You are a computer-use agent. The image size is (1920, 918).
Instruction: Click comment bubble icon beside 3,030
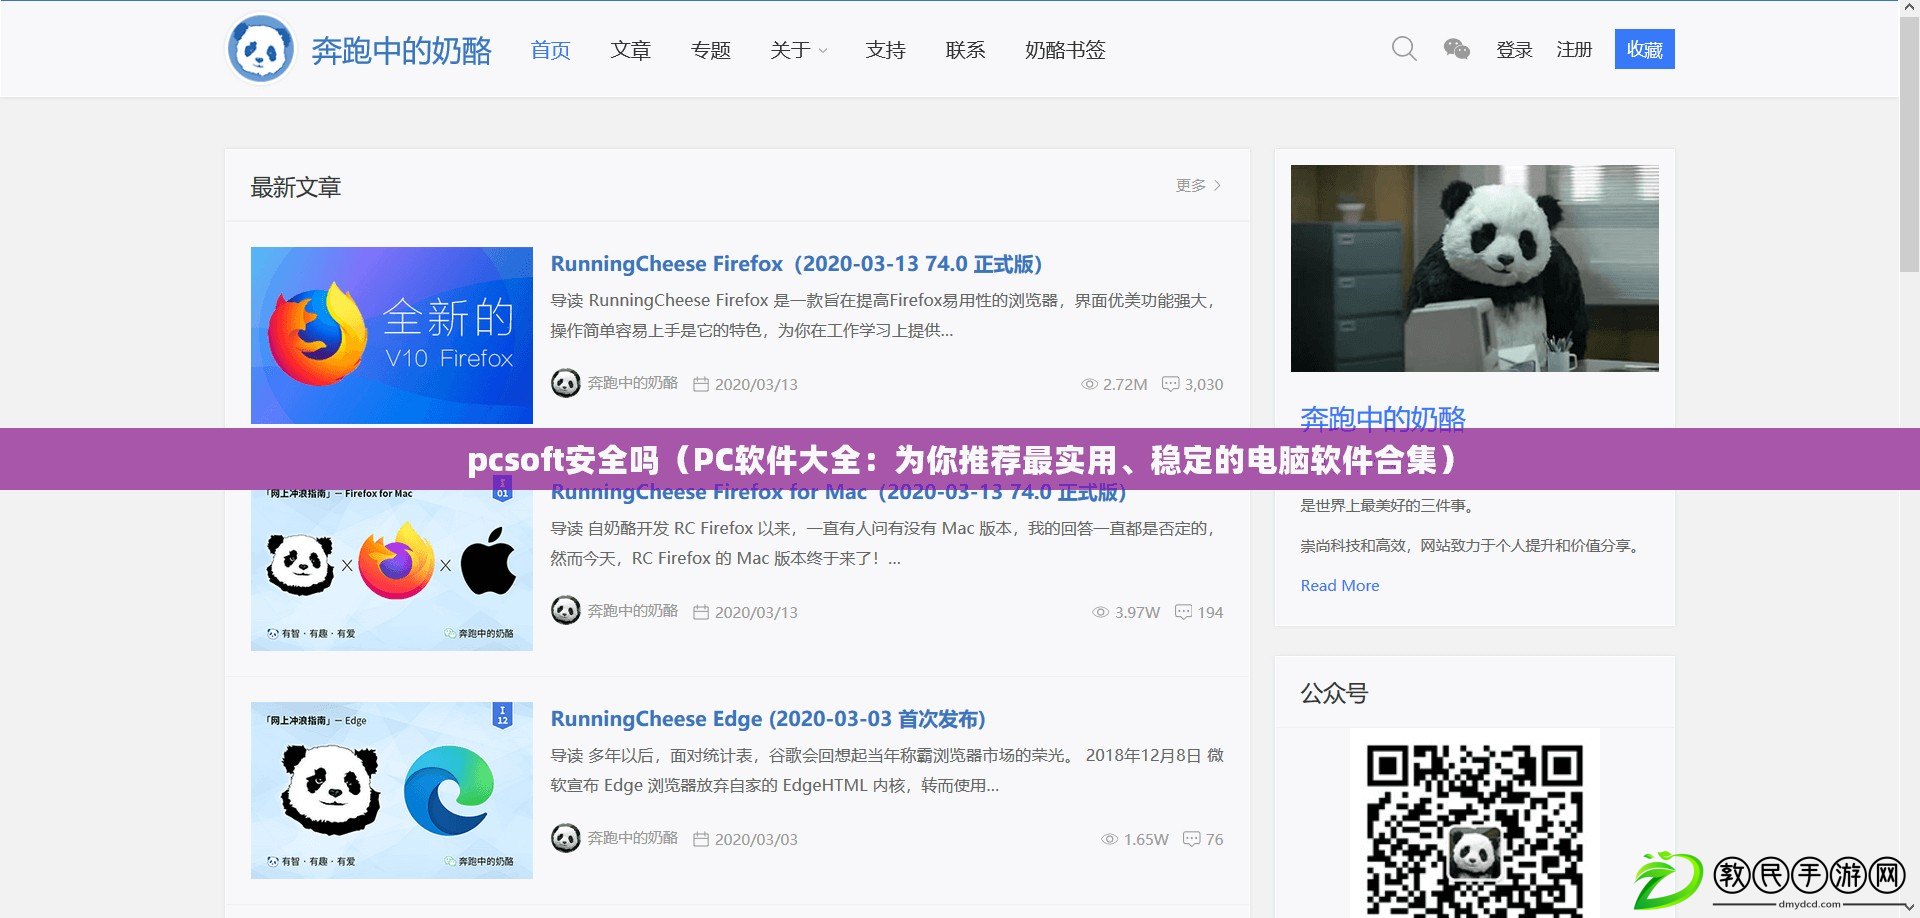pyautogui.click(x=1170, y=384)
